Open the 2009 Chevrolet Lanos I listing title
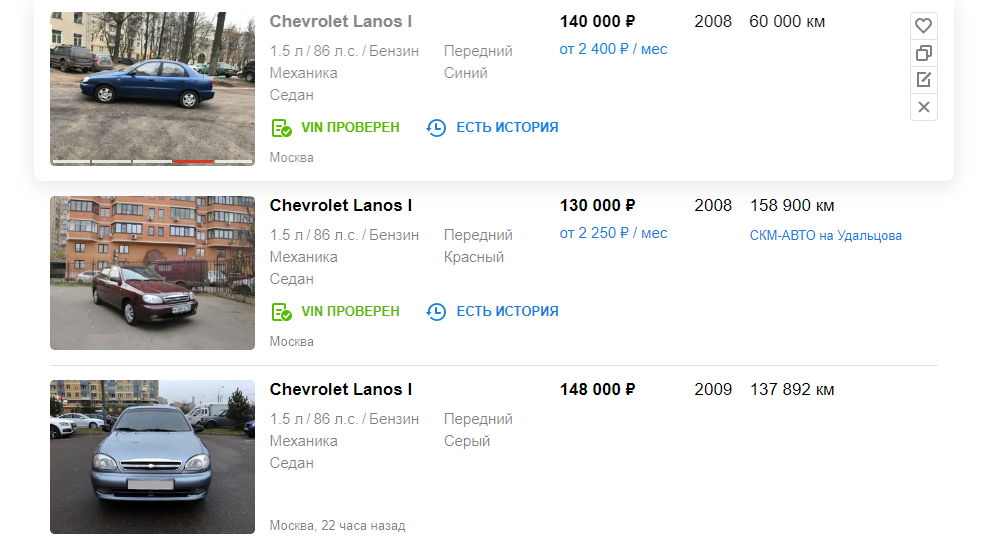1006x548 pixels. 341,390
